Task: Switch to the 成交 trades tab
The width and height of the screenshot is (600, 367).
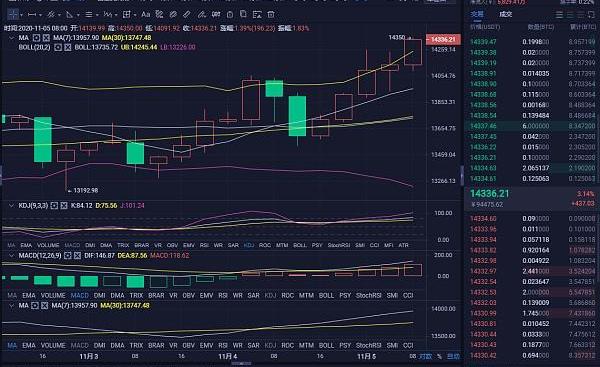Action: click(x=505, y=15)
